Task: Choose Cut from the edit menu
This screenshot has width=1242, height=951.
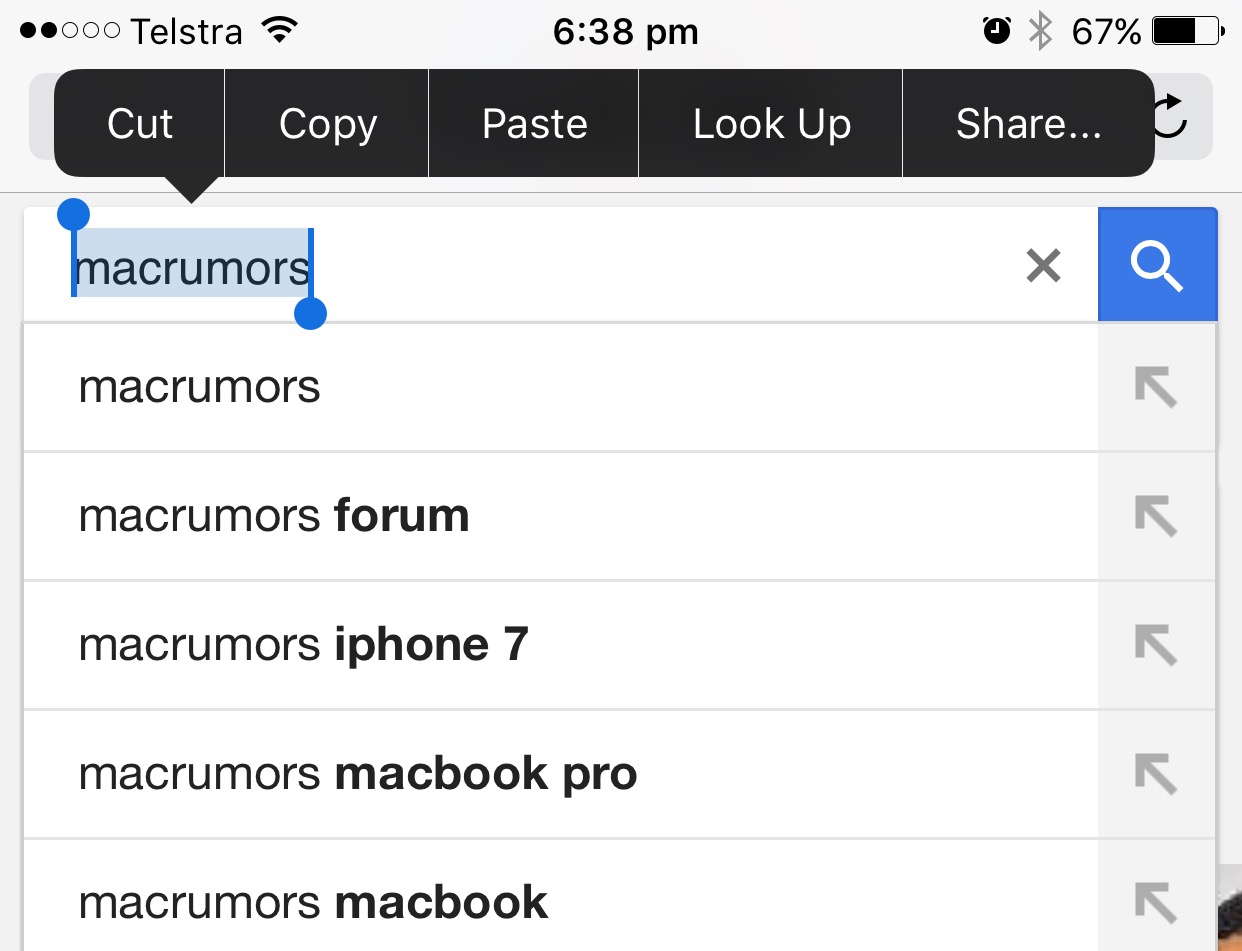Action: pos(140,124)
